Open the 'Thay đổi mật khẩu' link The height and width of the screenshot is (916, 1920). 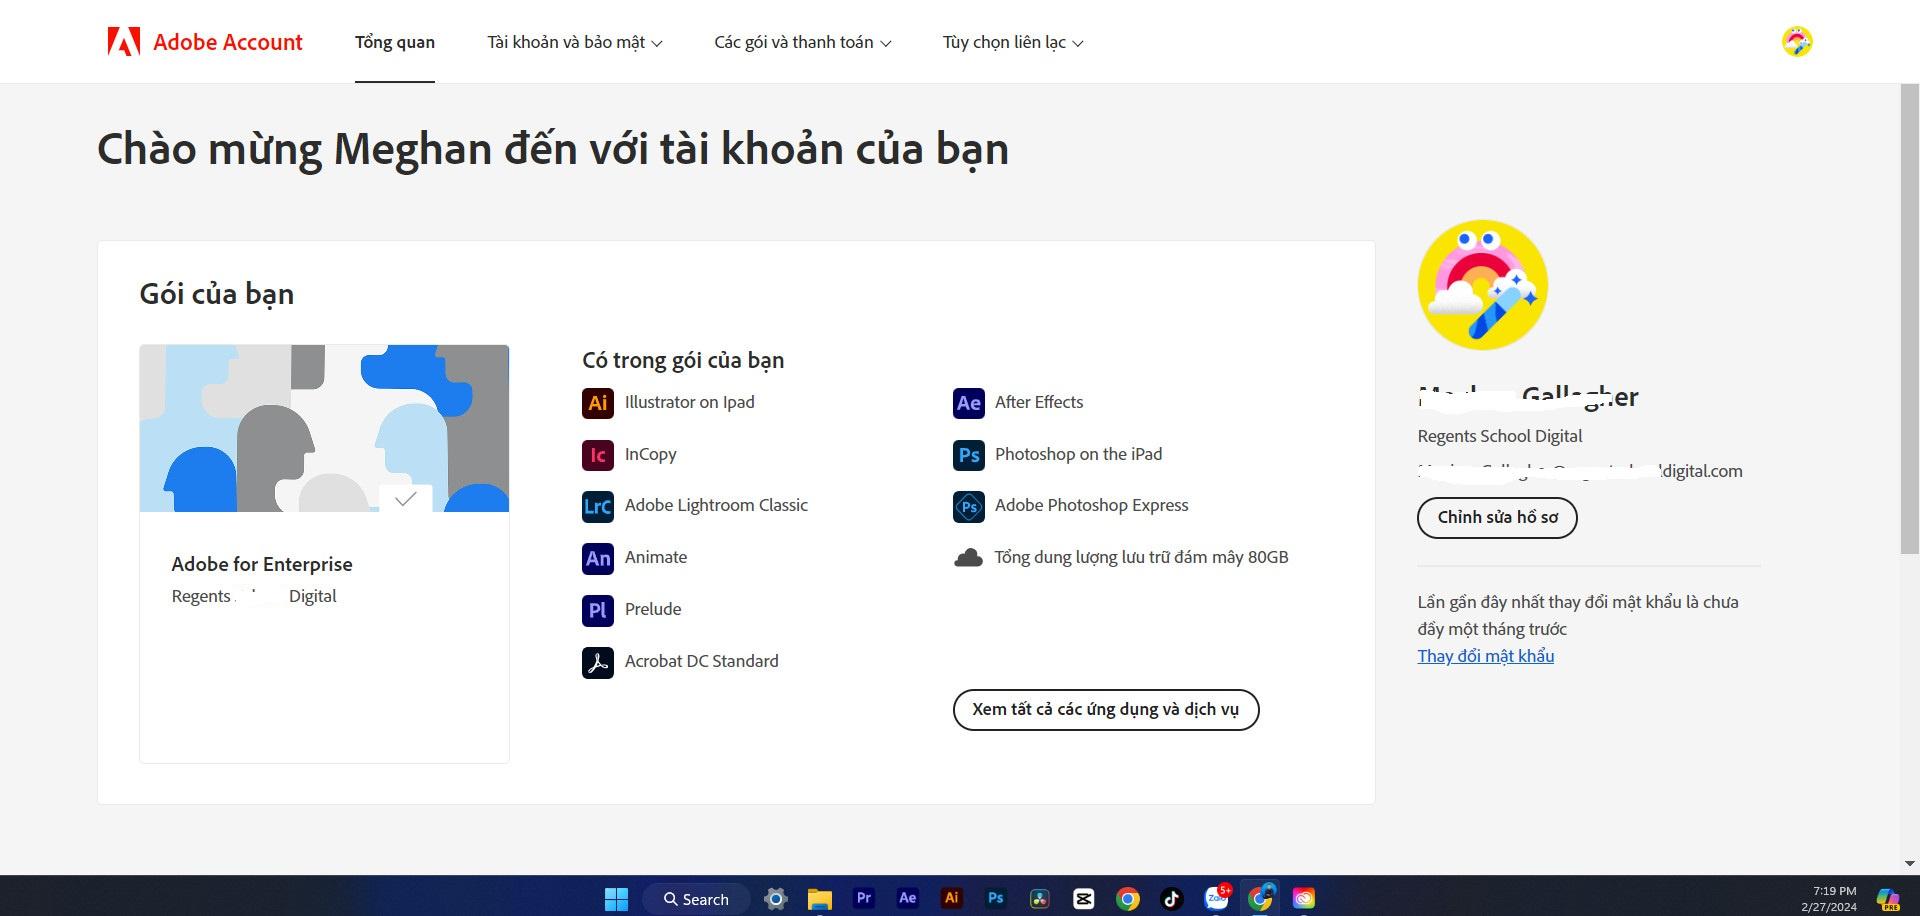1486,656
